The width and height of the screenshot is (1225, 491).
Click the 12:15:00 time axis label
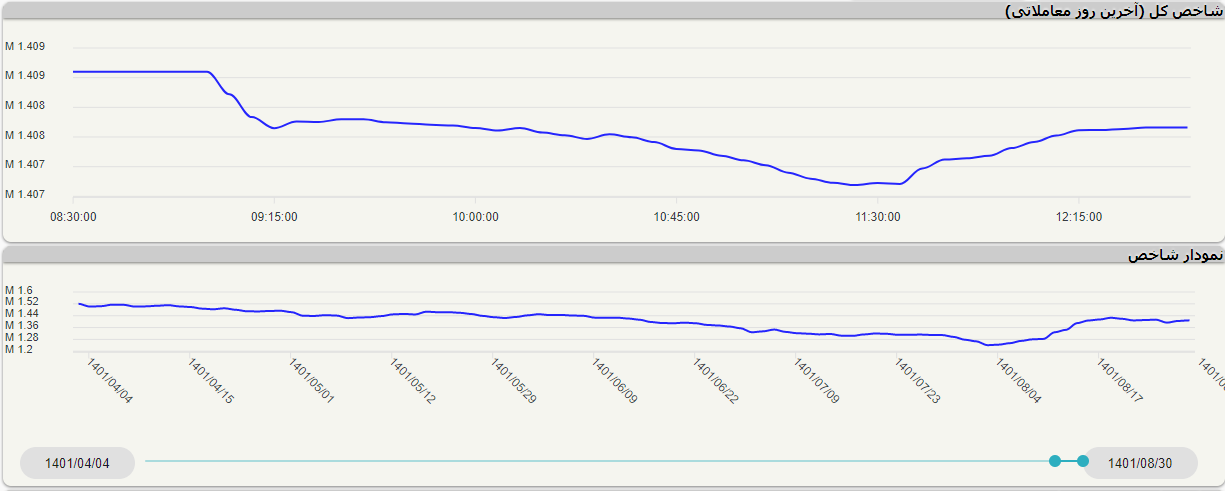point(1078,216)
